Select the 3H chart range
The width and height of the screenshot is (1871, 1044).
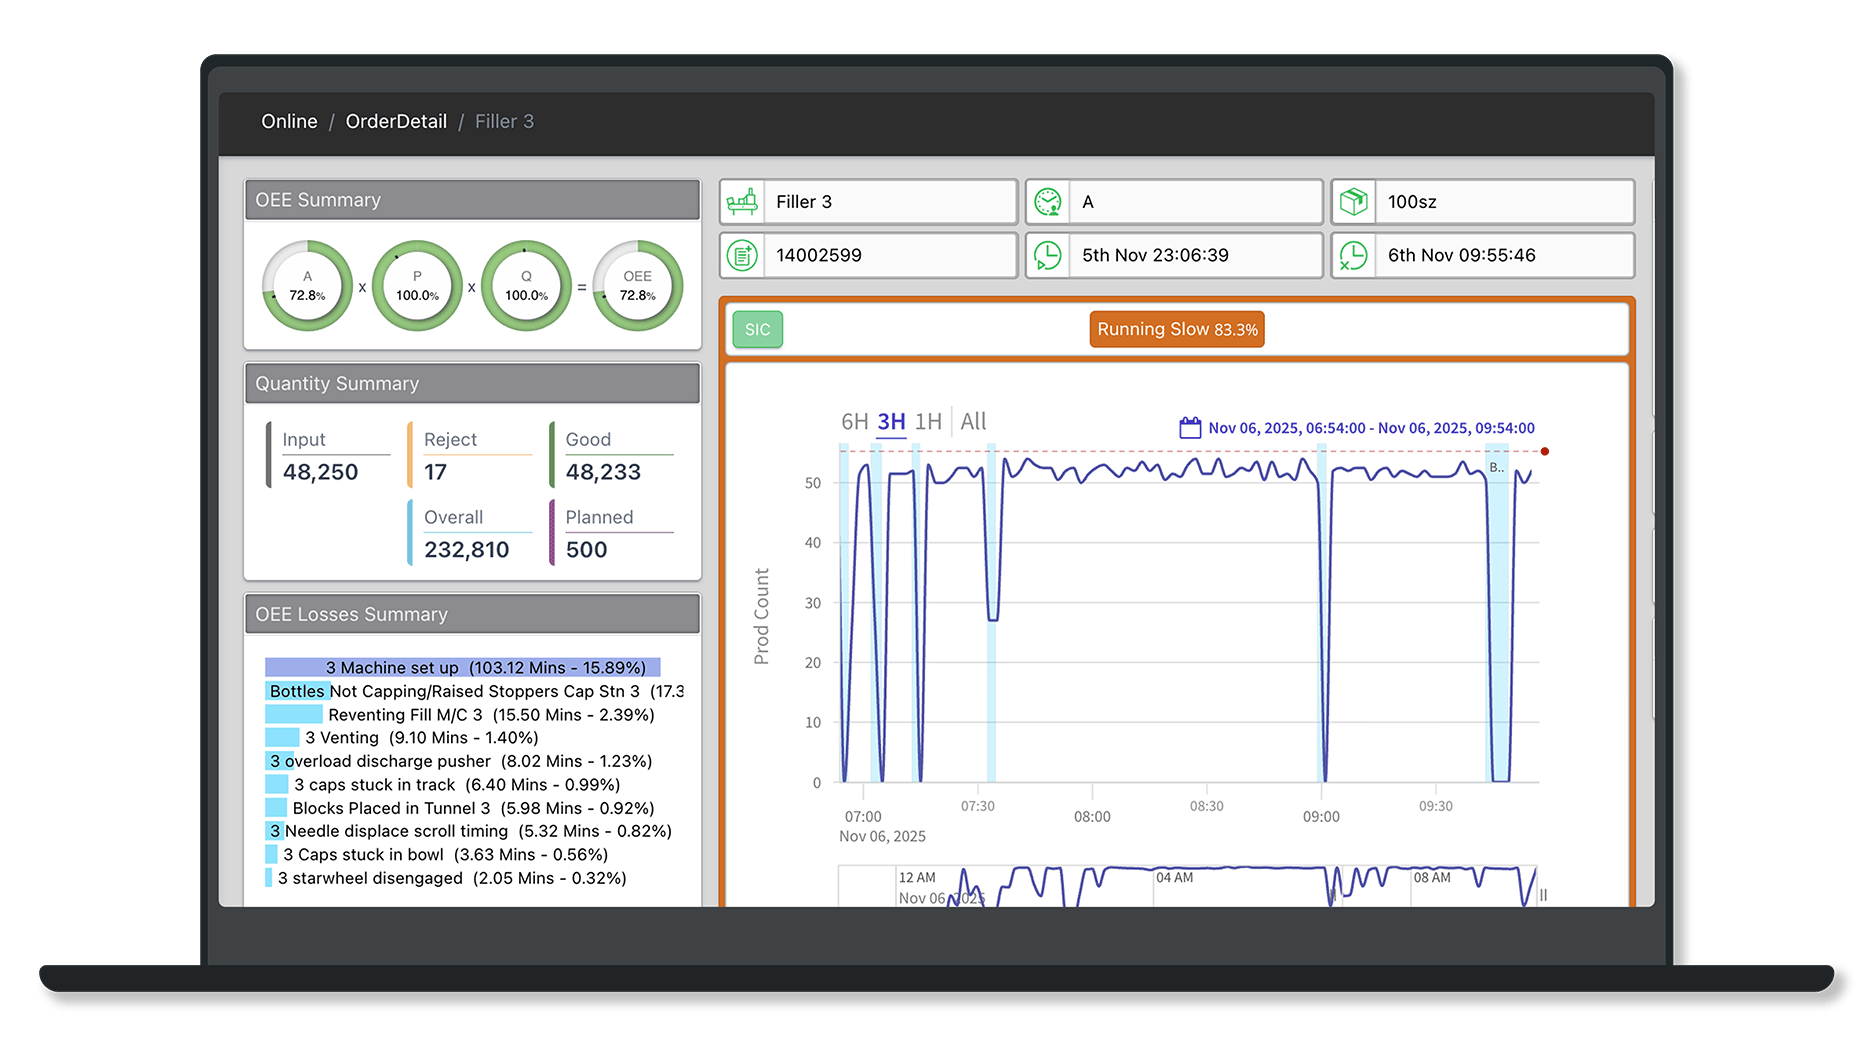tap(891, 422)
